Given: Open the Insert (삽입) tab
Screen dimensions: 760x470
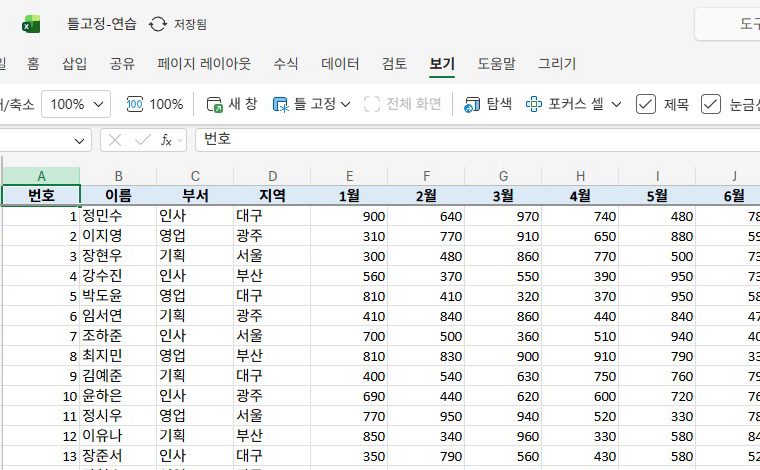Looking at the screenshot, I should pos(75,63).
